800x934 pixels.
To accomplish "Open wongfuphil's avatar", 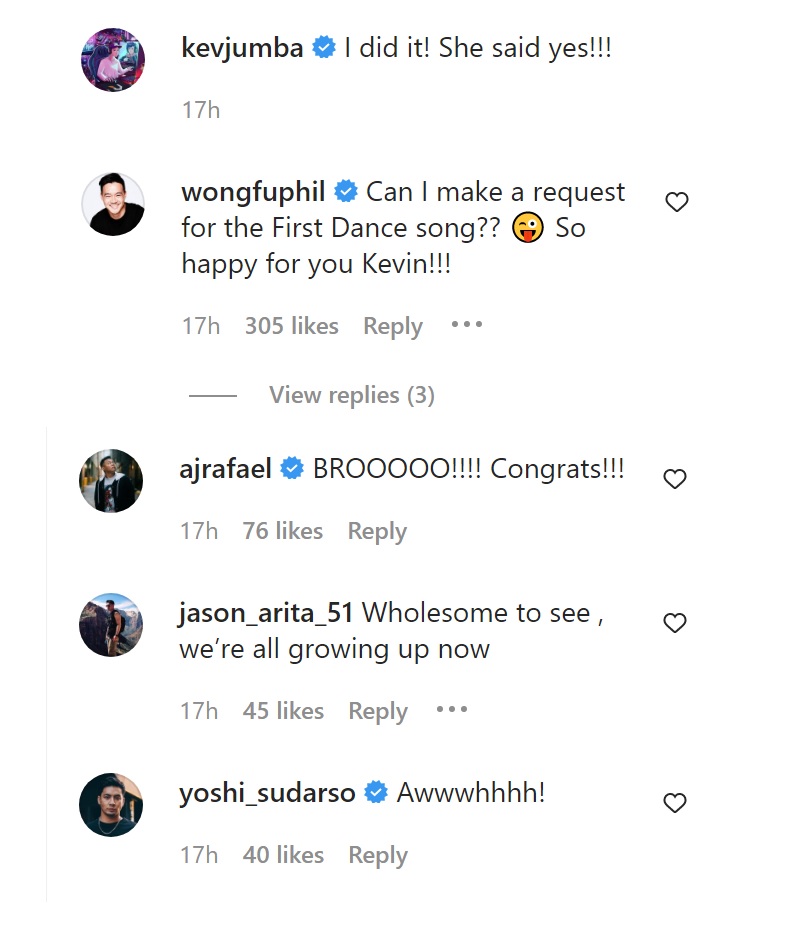I will [112, 204].
